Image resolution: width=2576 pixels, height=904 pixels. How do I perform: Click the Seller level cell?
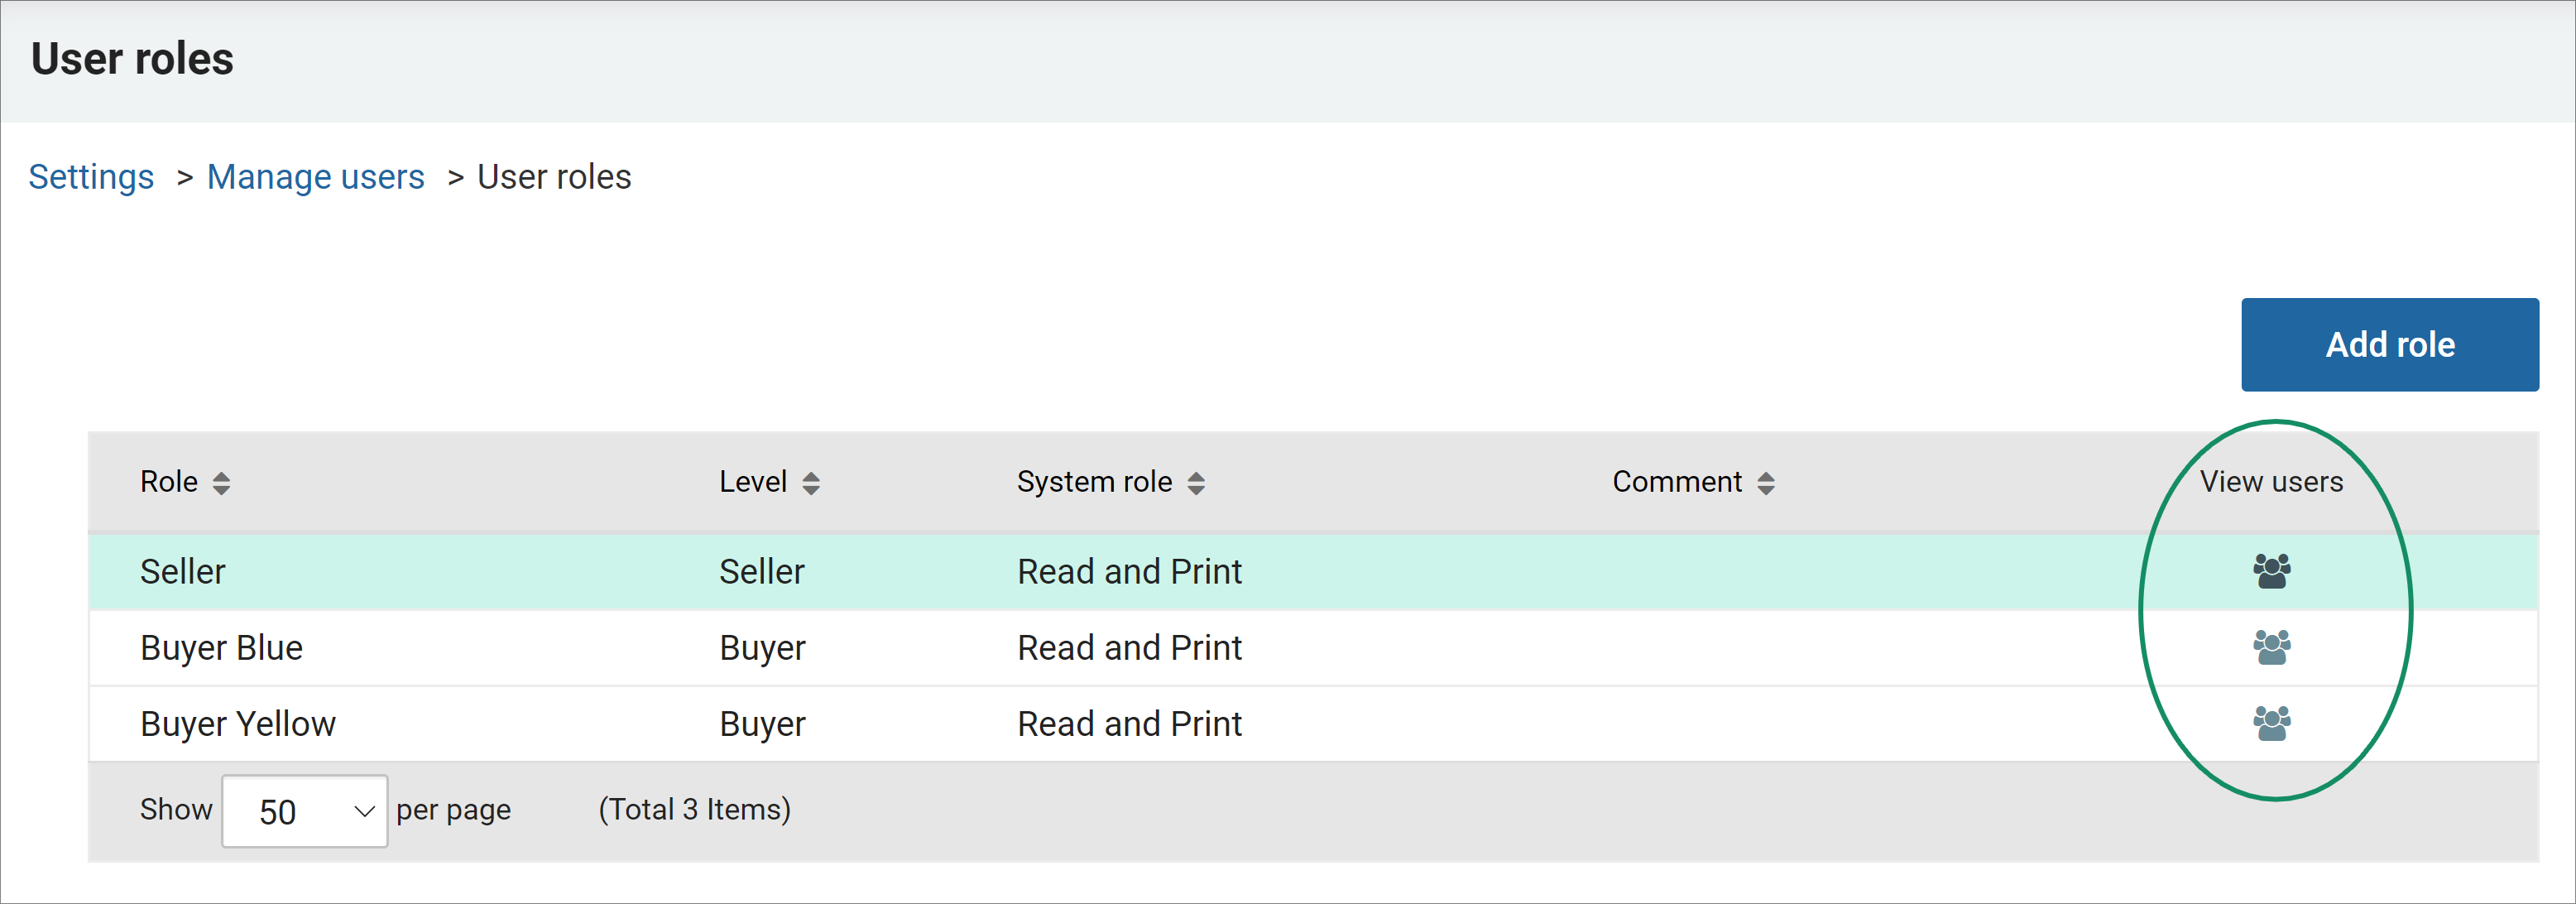click(x=762, y=571)
